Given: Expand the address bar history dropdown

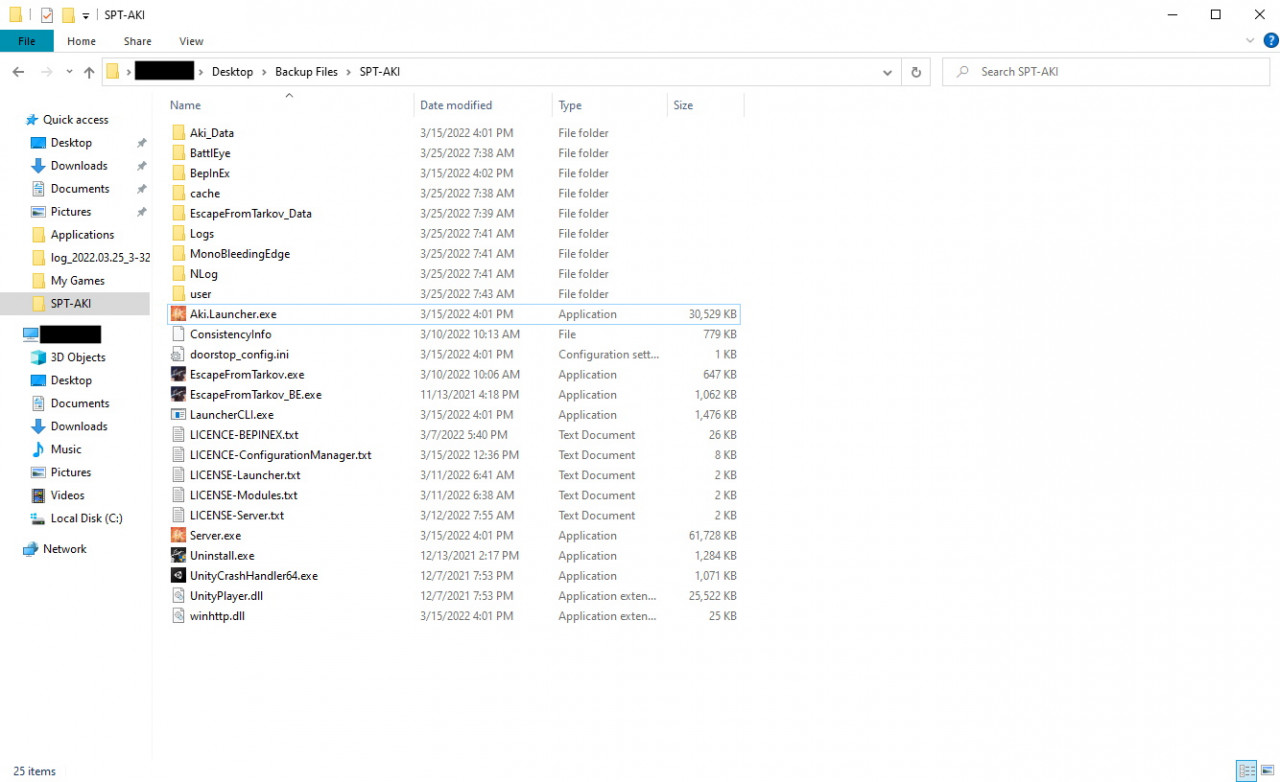Looking at the screenshot, I should click(x=887, y=72).
